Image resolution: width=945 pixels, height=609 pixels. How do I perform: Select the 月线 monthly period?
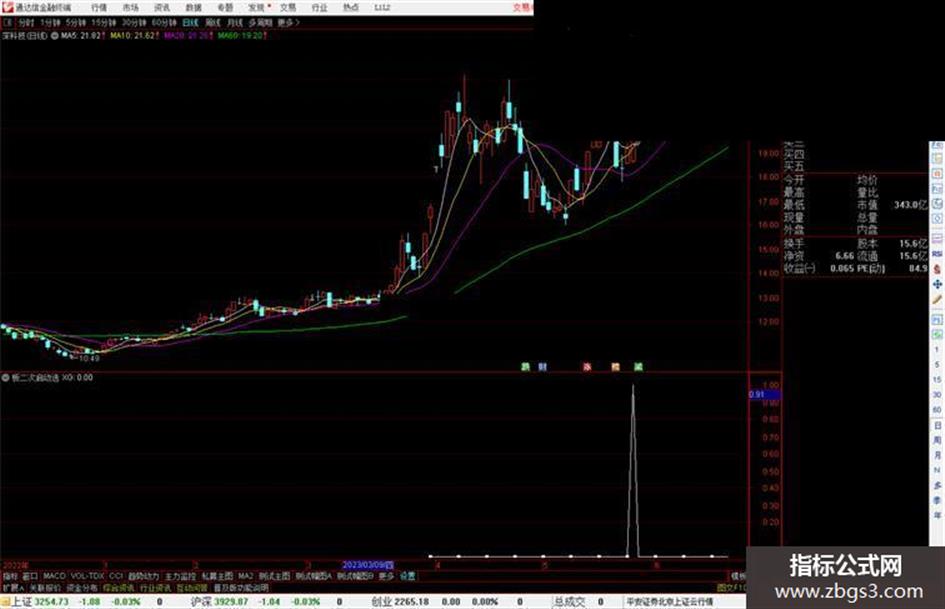pyautogui.click(x=235, y=22)
